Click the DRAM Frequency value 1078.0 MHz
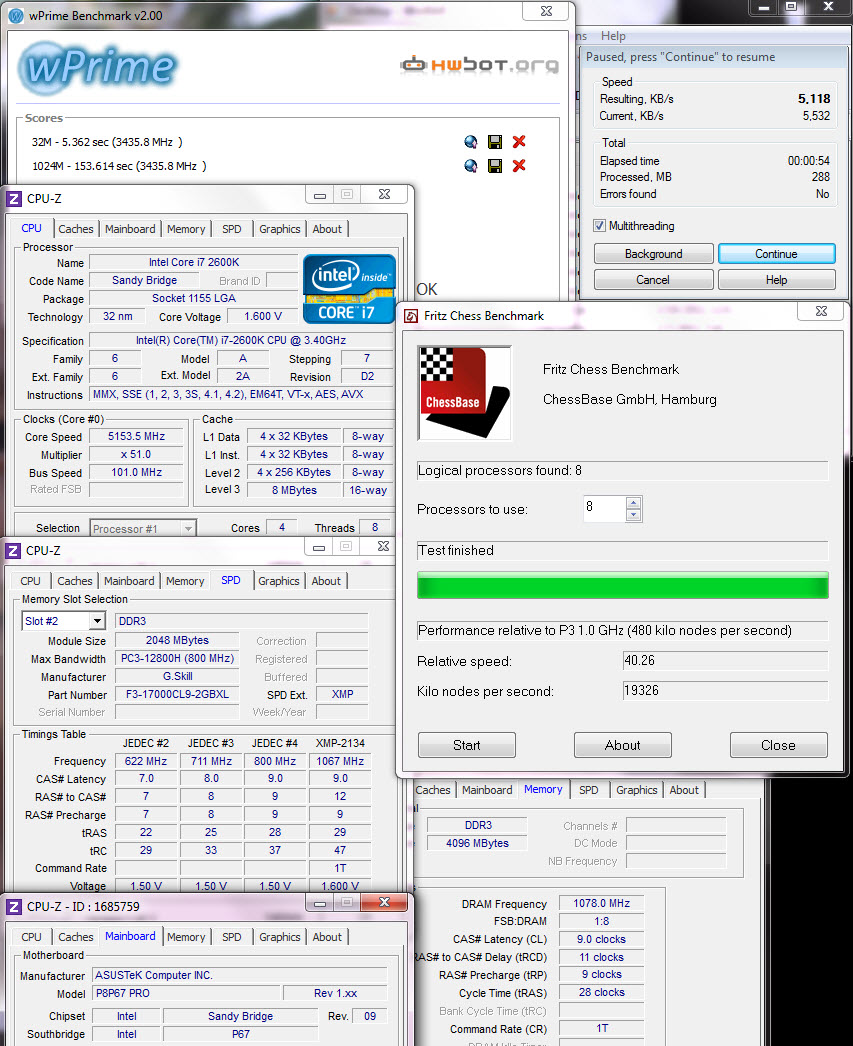853x1046 pixels. pyautogui.click(x=601, y=903)
